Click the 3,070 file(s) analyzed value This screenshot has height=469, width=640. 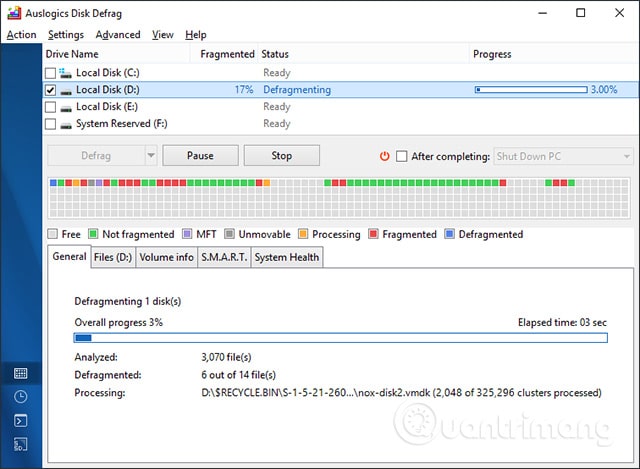coord(226,357)
